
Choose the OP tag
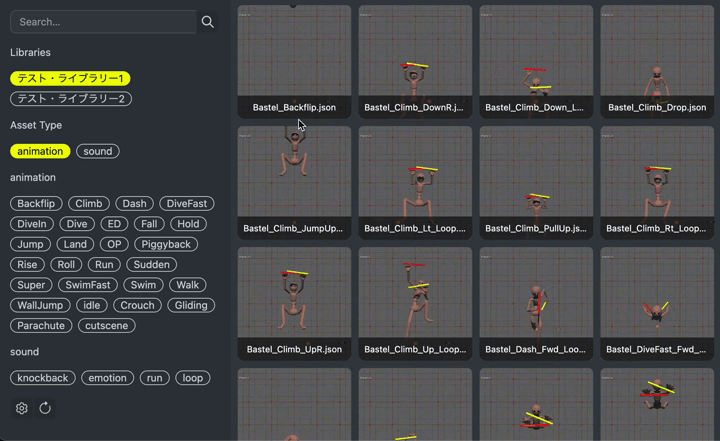point(114,244)
